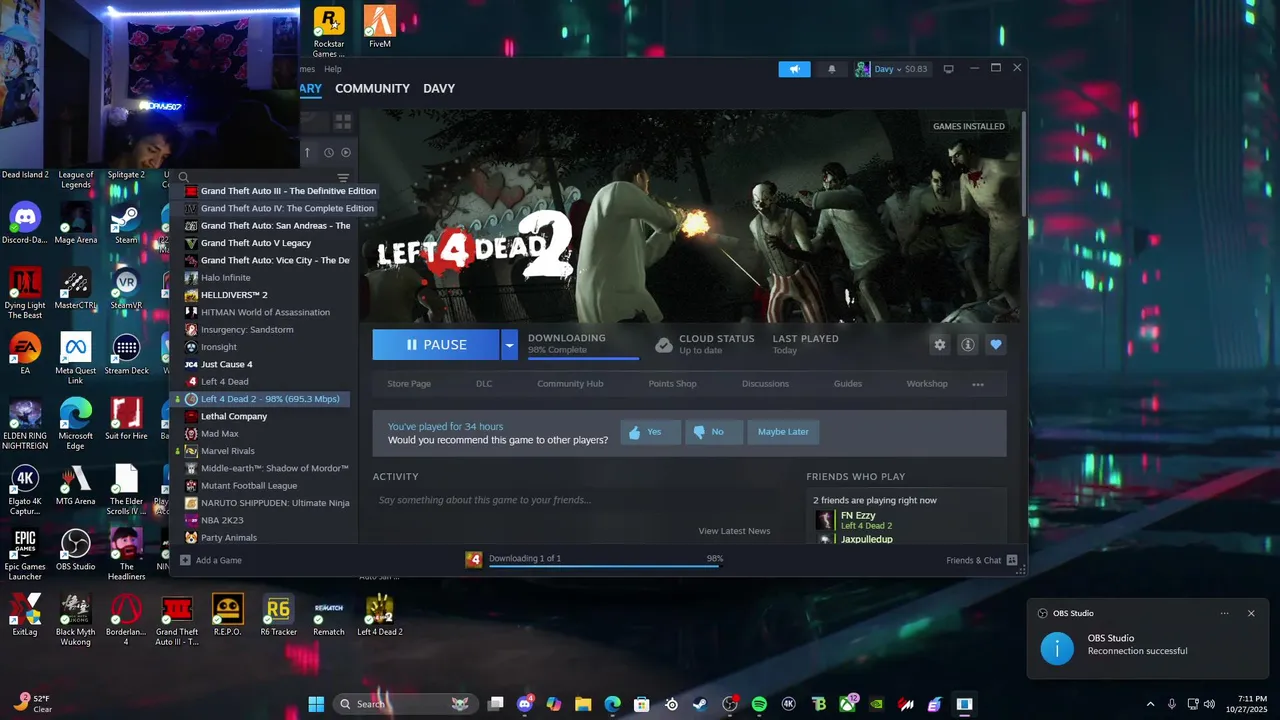Image resolution: width=1280 pixels, height=720 pixels.
Task: Open the DLC link
Action: tap(484, 384)
